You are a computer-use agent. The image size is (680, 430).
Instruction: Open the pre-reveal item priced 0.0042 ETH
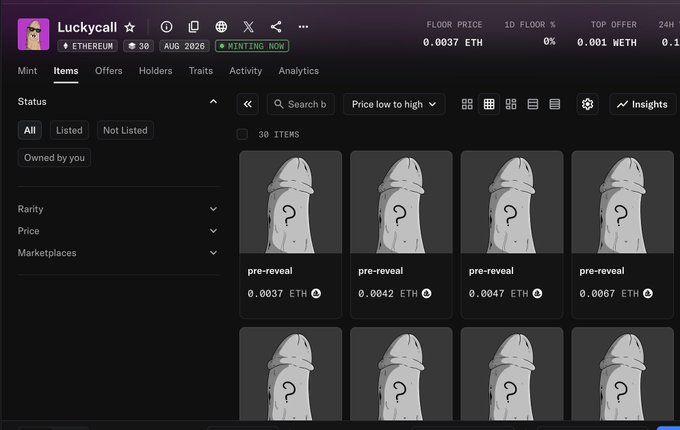pyautogui.click(x=401, y=234)
